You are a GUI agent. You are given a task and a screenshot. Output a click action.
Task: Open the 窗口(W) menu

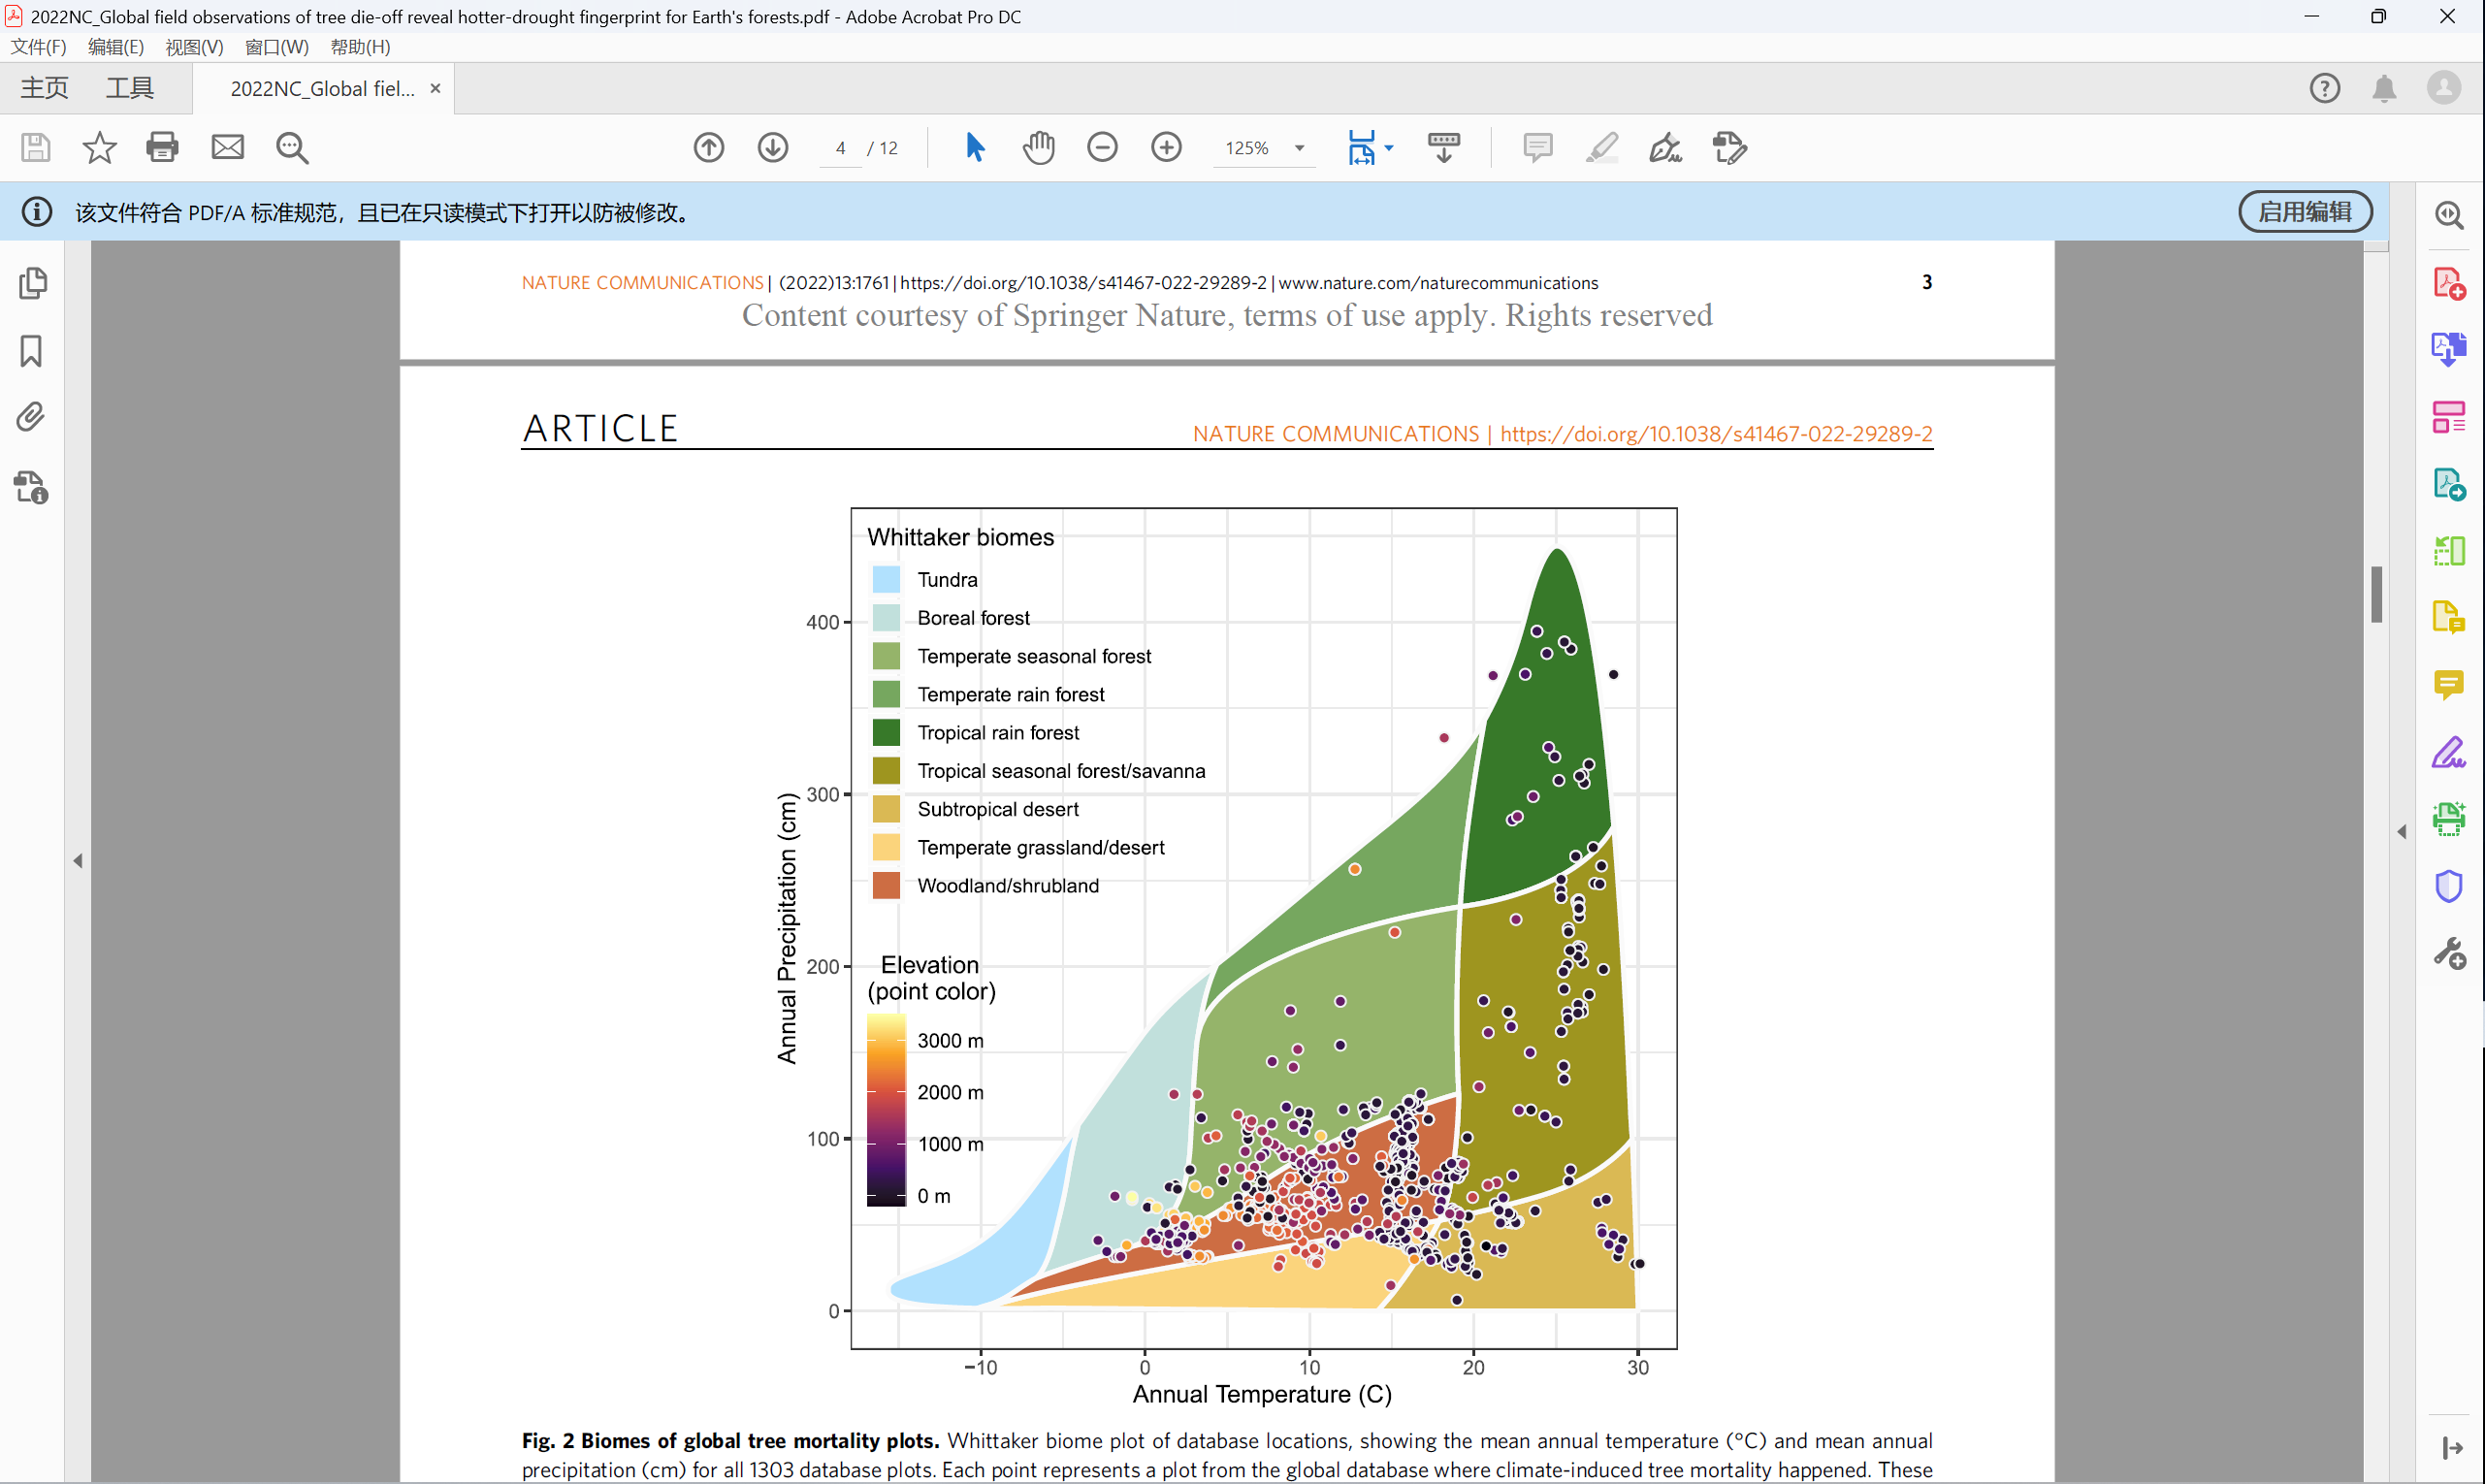tap(277, 47)
